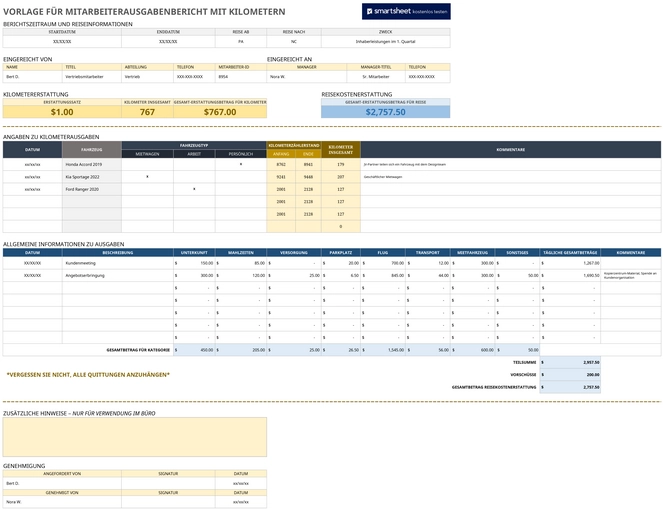Select the title cell 'Vertriebsmitarbeiter'
This screenshot has width=663, height=510.
coord(92,77)
